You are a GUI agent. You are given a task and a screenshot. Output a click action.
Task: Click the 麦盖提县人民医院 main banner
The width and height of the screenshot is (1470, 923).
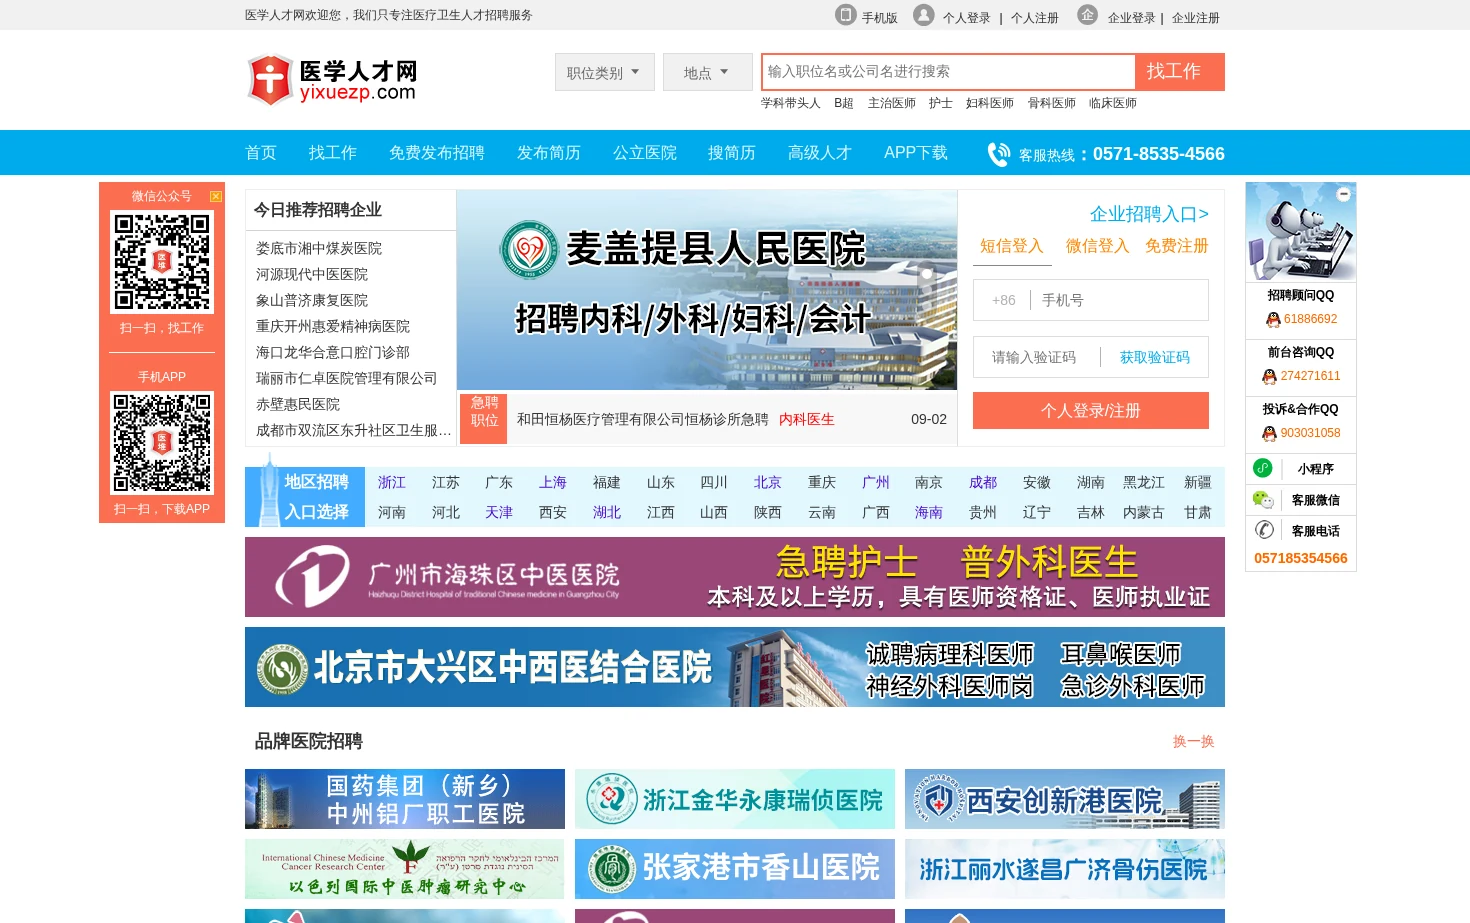pyautogui.click(x=707, y=290)
